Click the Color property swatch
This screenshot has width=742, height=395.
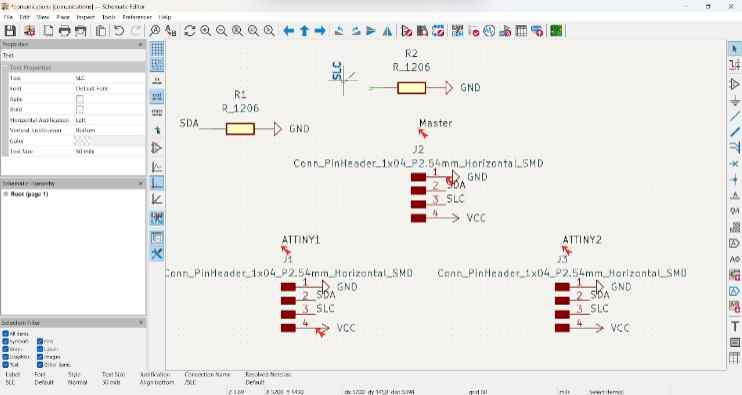coord(82,141)
